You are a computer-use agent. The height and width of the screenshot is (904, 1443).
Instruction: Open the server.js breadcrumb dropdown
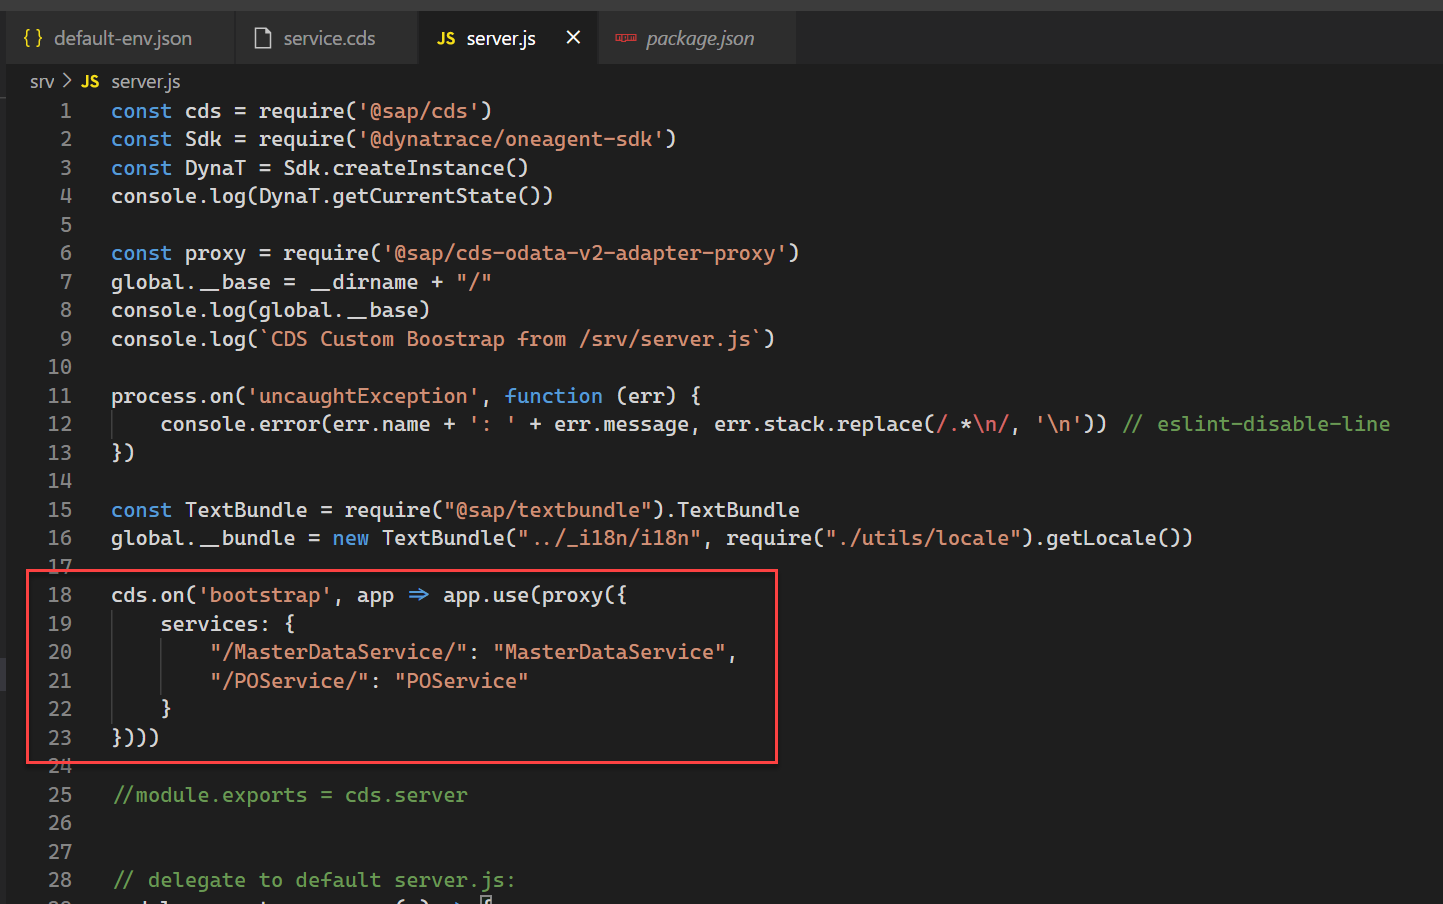pos(145,81)
